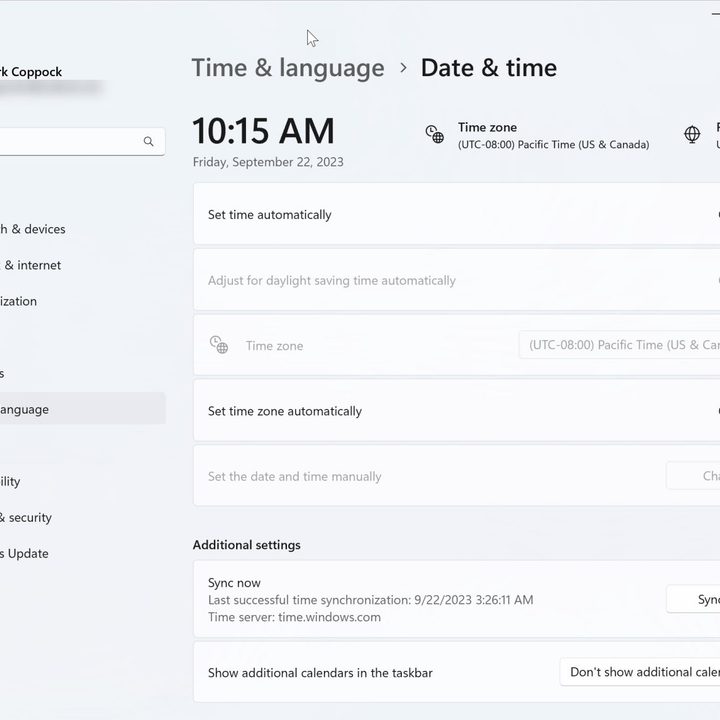This screenshot has height=720, width=720.
Task: Open the time zone dropdown Pacific Time
Action: [x=619, y=345]
